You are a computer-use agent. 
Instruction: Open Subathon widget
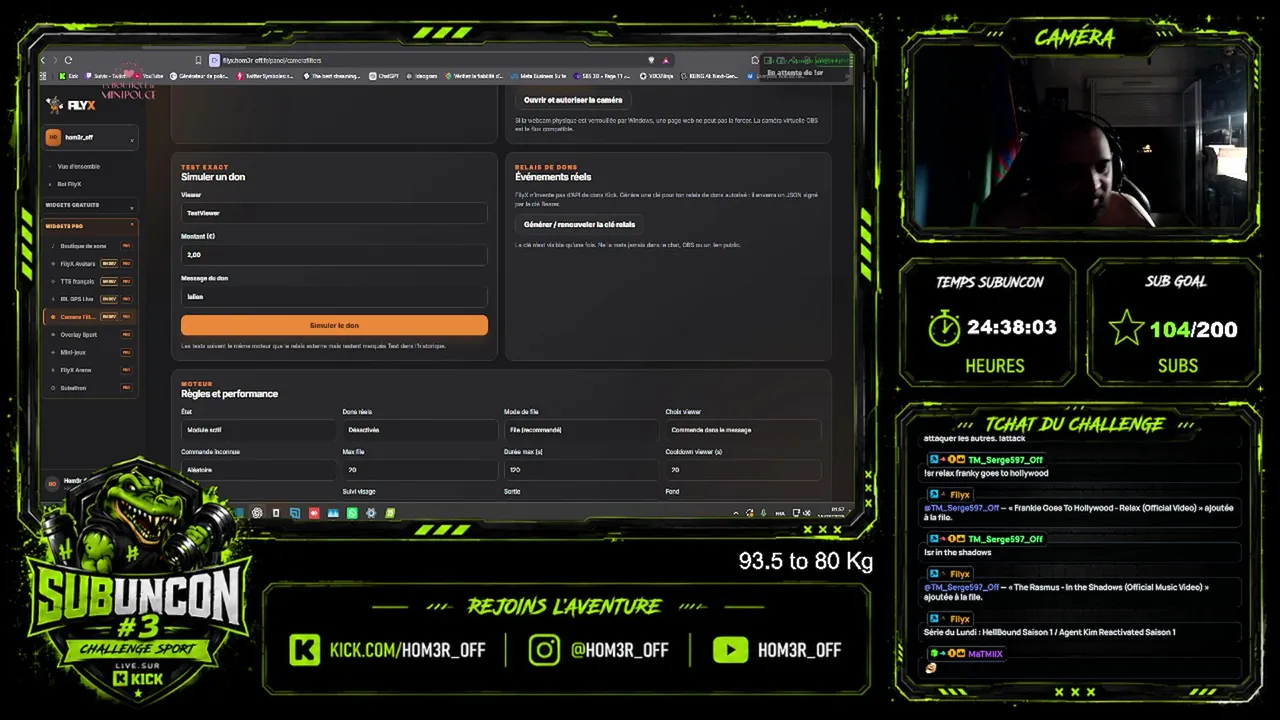[x=90, y=388]
